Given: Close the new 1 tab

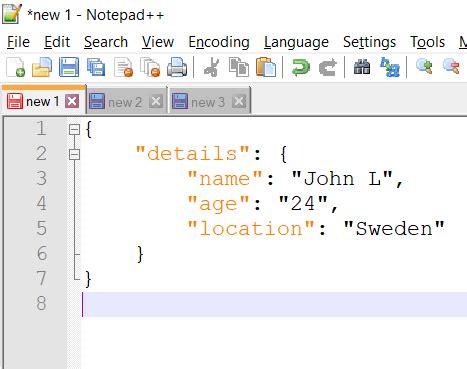Looking at the screenshot, I should [x=72, y=101].
